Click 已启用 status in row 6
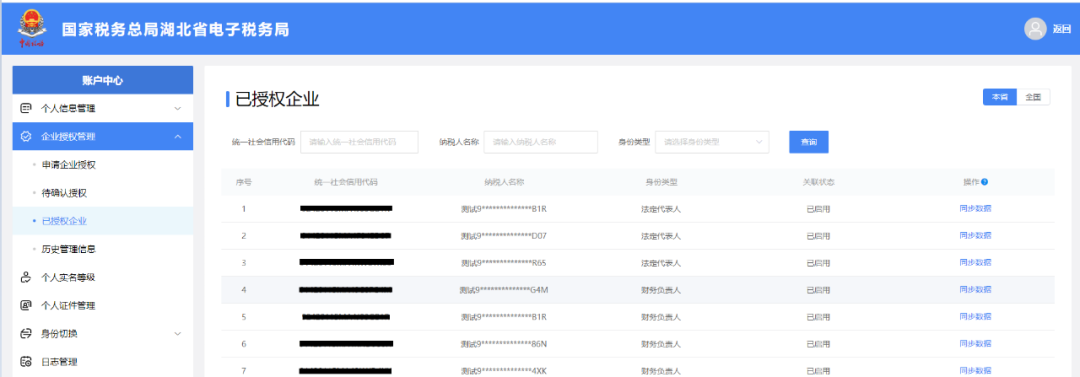The image size is (1080, 377). [x=818, y=343]
